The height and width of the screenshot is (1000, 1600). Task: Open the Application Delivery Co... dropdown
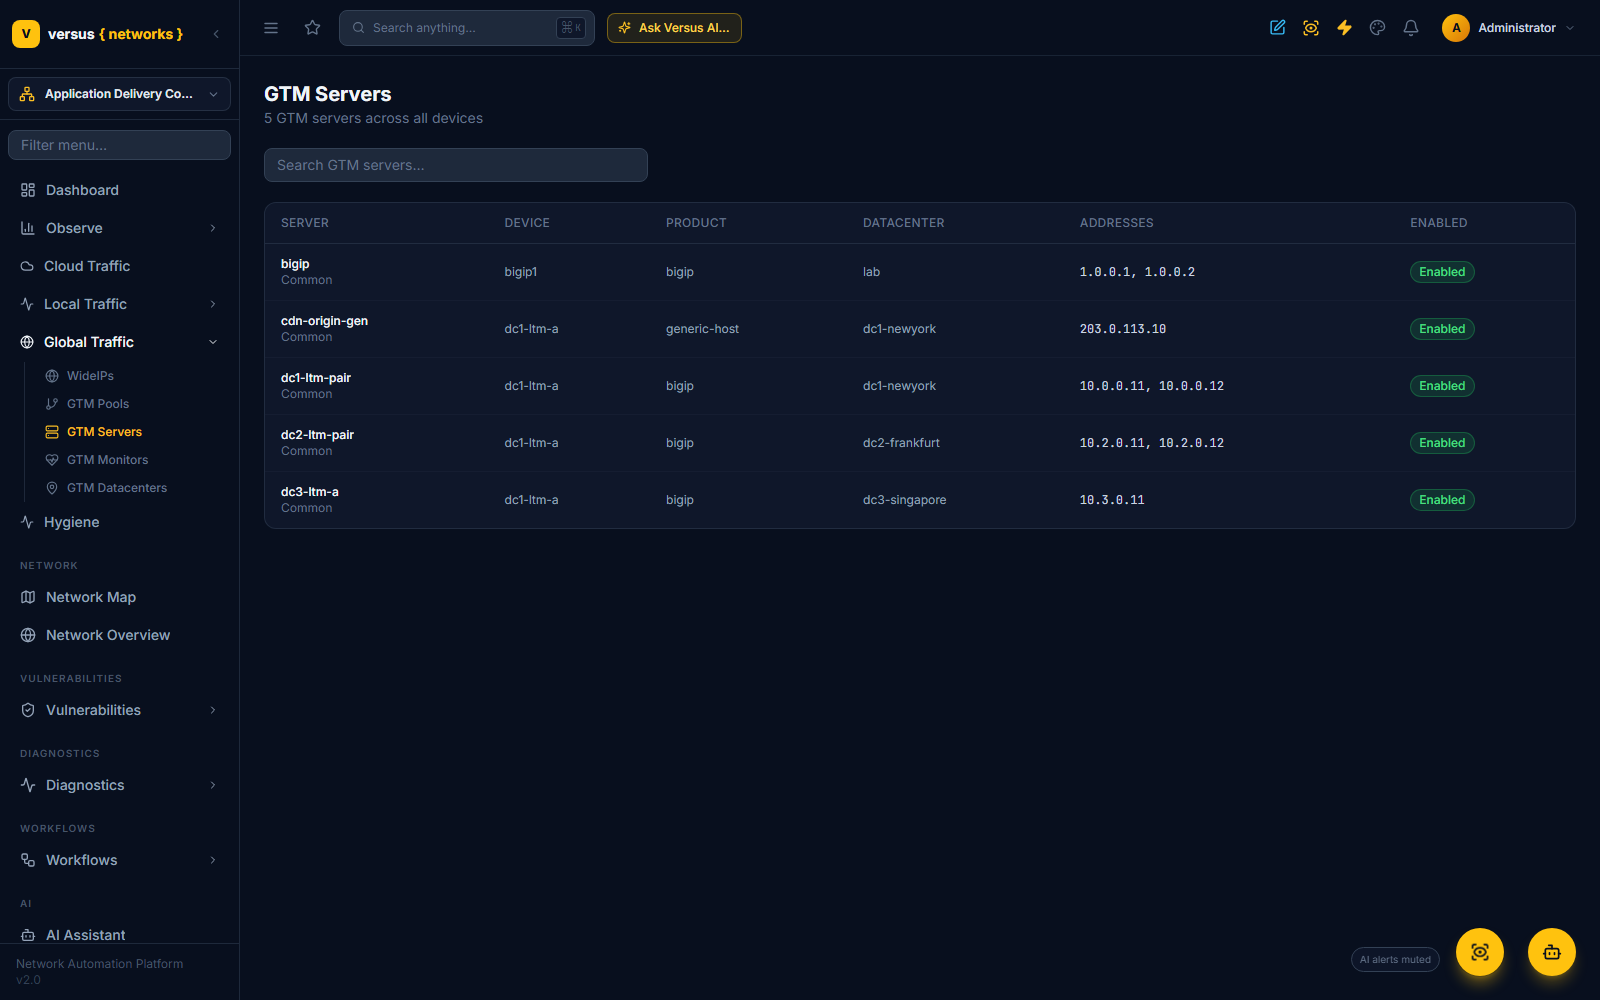coord(119,94)
